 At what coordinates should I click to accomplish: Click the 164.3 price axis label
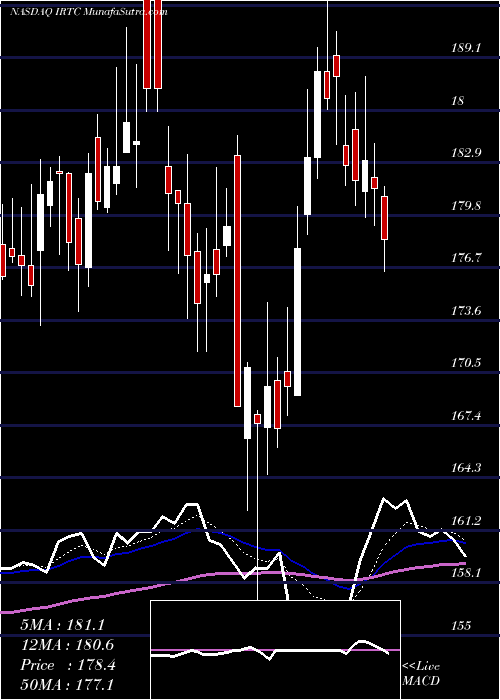[466, 468]
